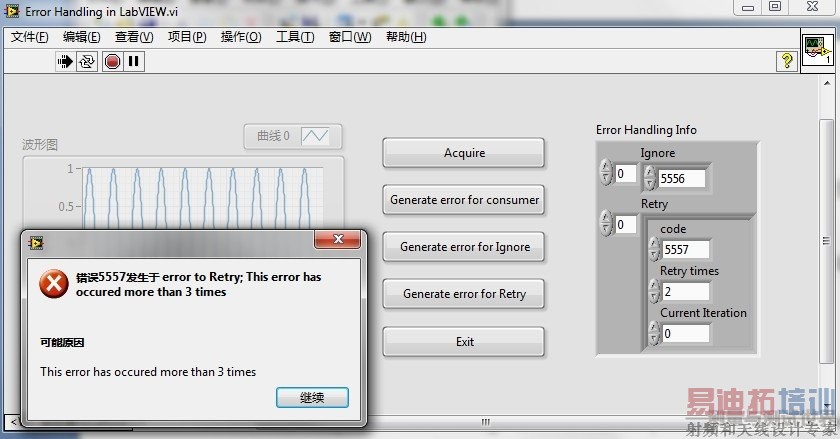Click the horizontal scrollbar thumb
This screenshot has height=439, width=840.
(x=485, y=422)
